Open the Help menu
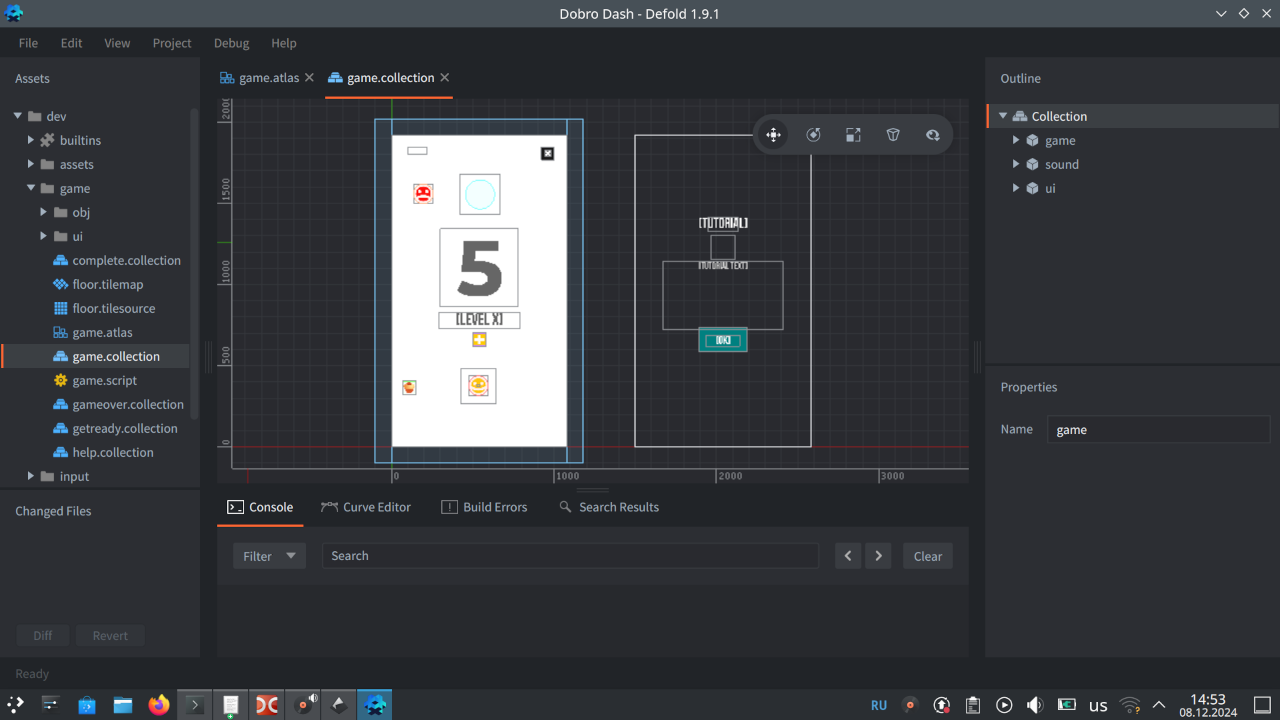1280x720 pixels. (x=284, y=43)
